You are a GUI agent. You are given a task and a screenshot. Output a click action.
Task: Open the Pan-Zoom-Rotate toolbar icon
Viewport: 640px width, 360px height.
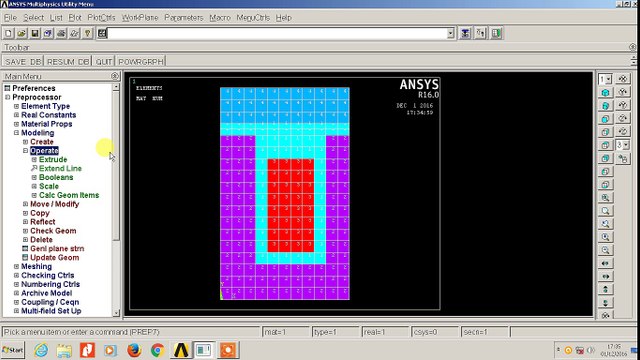(x=48, y=33)
